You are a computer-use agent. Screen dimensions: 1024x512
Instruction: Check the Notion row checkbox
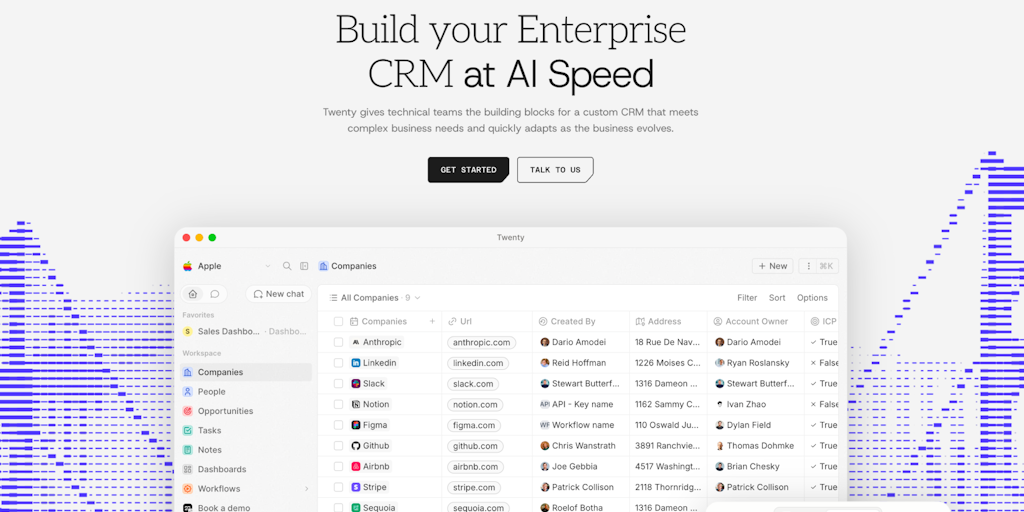click(338, 404)
